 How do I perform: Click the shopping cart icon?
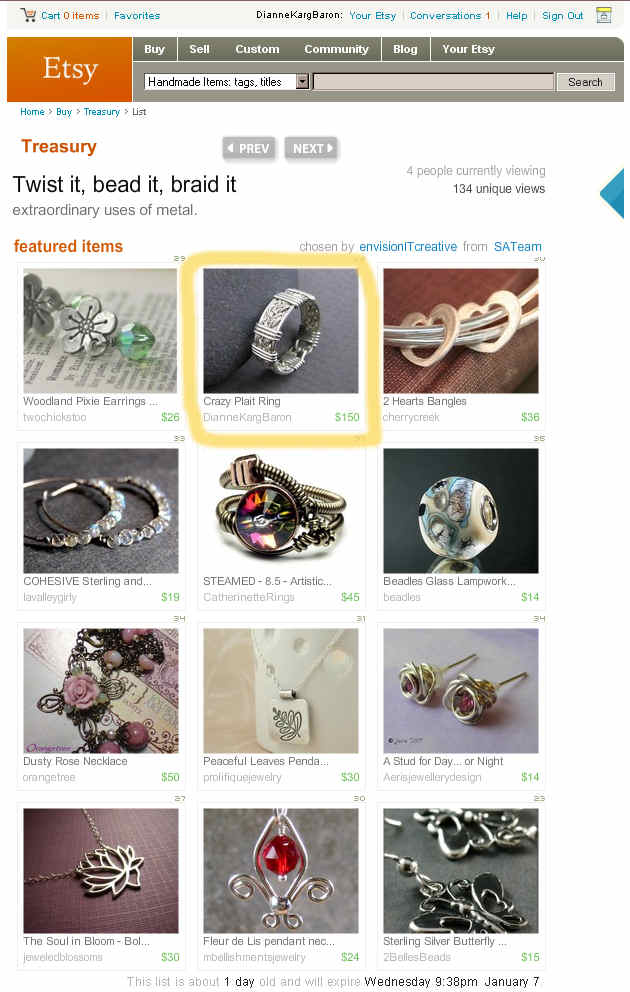pos(28,15)
